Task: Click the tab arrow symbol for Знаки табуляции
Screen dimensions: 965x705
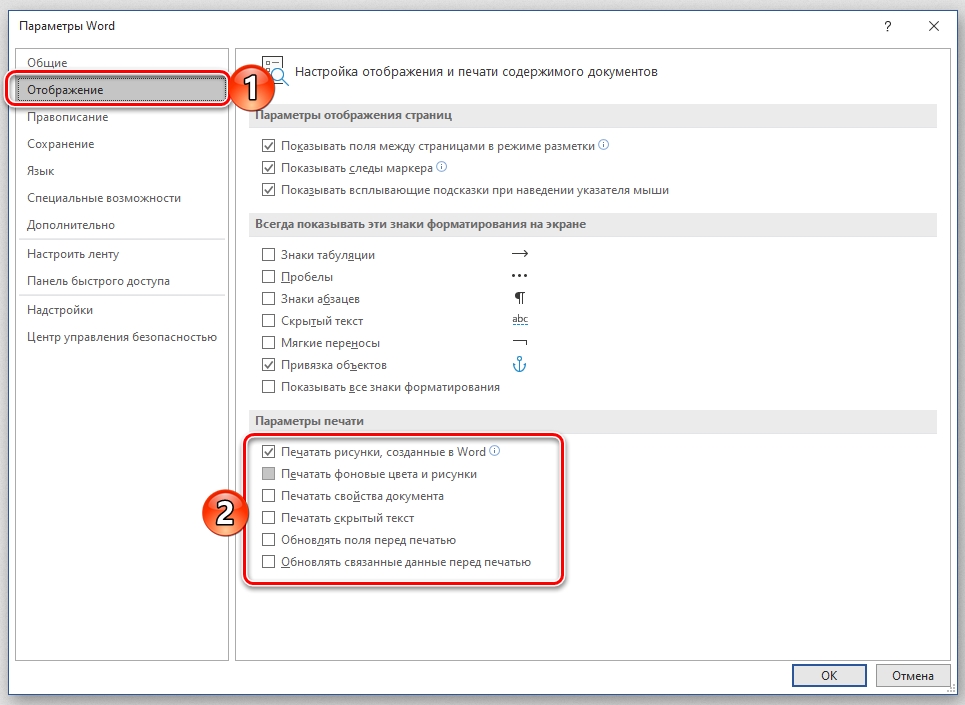Action: (519, 255)
